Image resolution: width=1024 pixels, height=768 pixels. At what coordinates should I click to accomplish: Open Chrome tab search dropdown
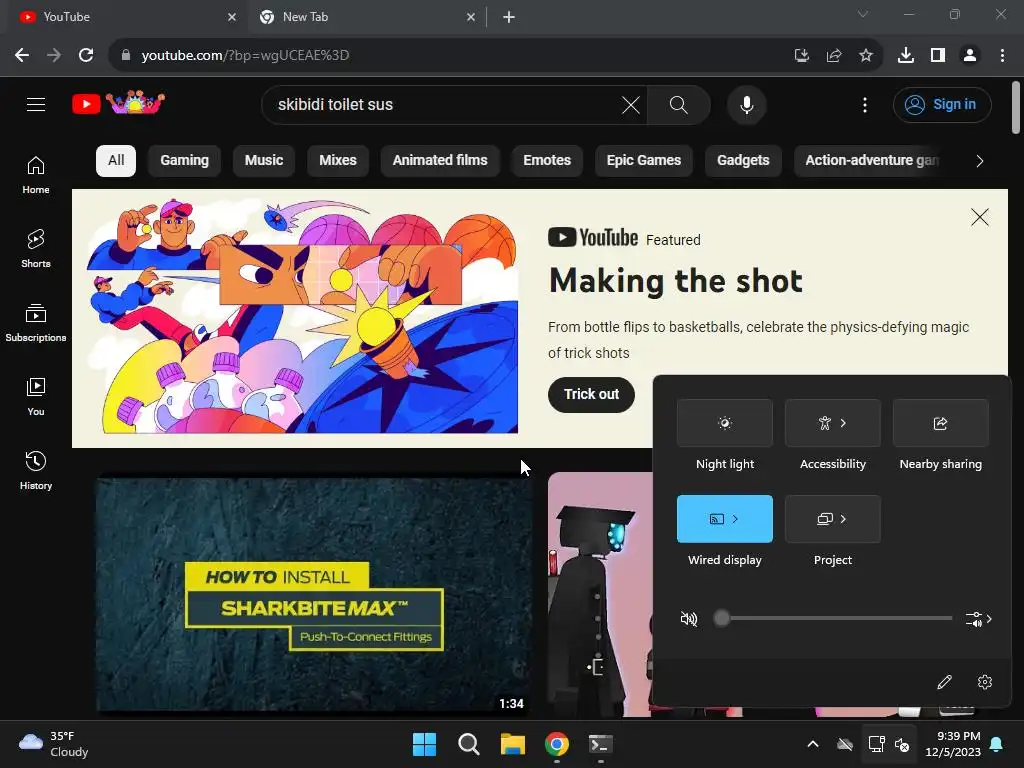coord(863,14)
